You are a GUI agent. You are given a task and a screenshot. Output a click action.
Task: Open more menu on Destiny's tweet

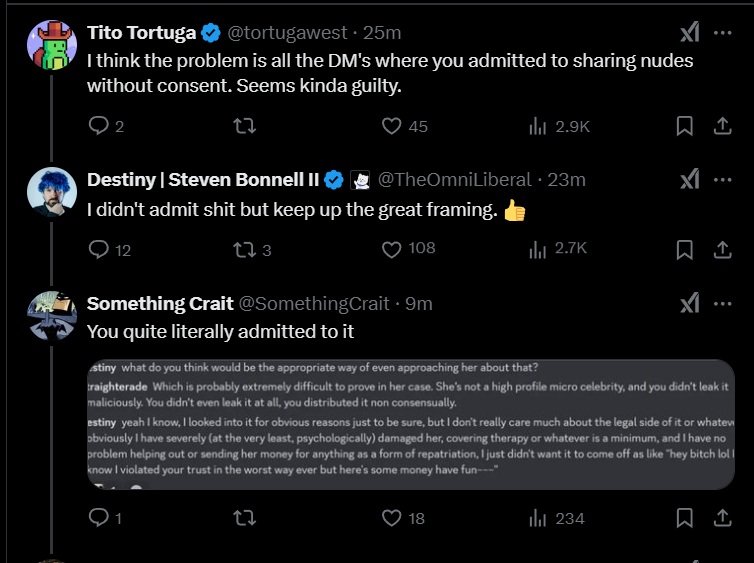click(723, 180)
